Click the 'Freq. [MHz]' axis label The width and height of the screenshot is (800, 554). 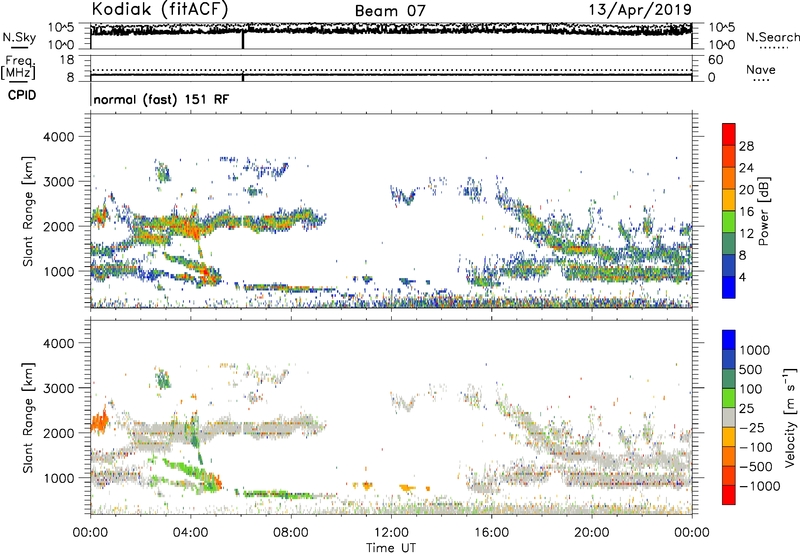(x=18, y=67)
